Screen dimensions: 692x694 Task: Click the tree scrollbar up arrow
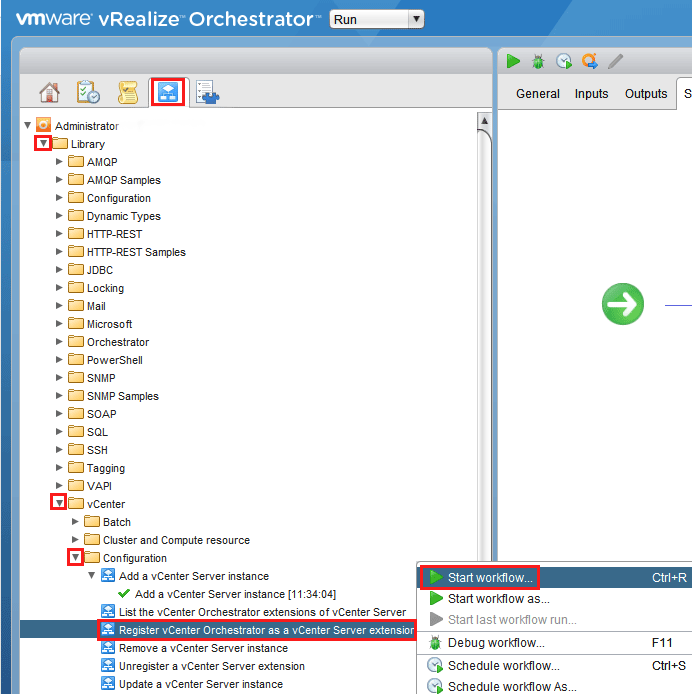point(484,121)
